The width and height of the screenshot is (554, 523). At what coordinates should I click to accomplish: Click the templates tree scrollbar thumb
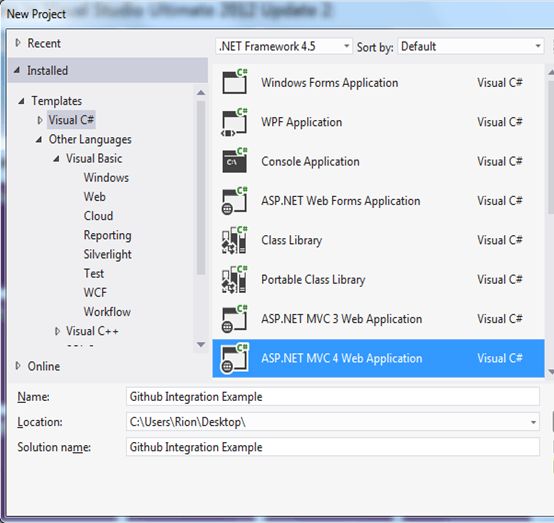201,188
